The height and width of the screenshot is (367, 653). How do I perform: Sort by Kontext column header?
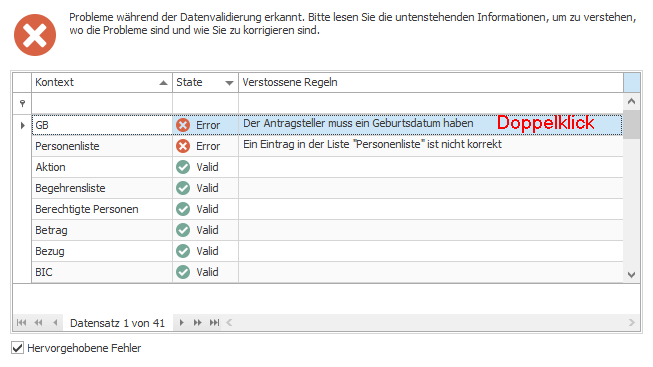pyautogui.click(x=102, y=82)
